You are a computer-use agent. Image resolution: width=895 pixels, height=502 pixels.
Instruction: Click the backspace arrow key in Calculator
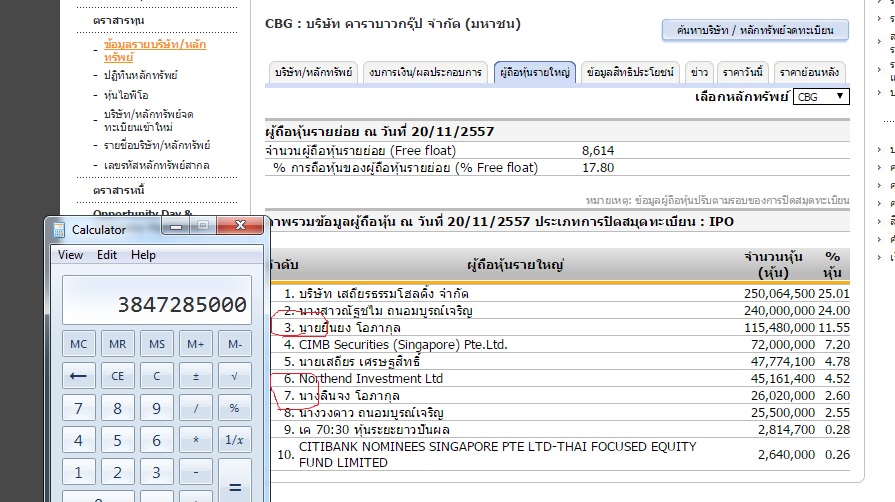pyautogui.click(x=79, y=376)
